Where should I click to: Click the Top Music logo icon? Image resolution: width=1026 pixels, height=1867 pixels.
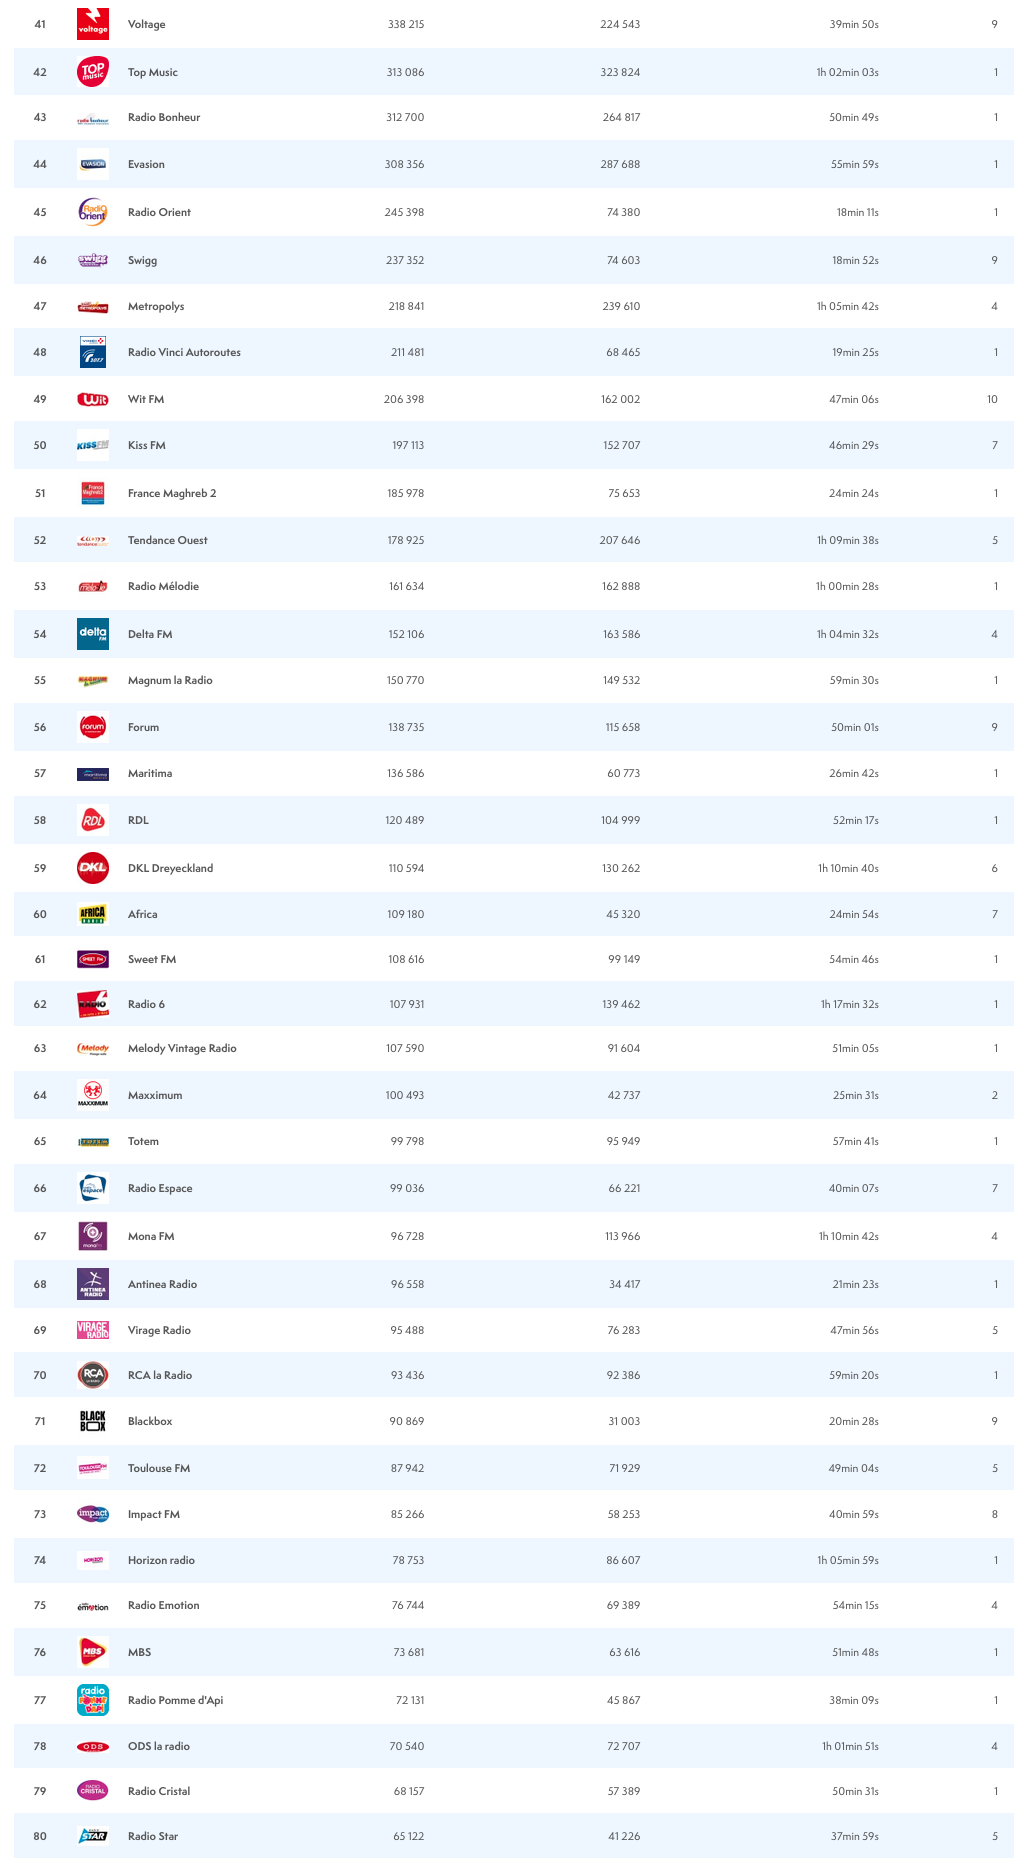(93, 72)
